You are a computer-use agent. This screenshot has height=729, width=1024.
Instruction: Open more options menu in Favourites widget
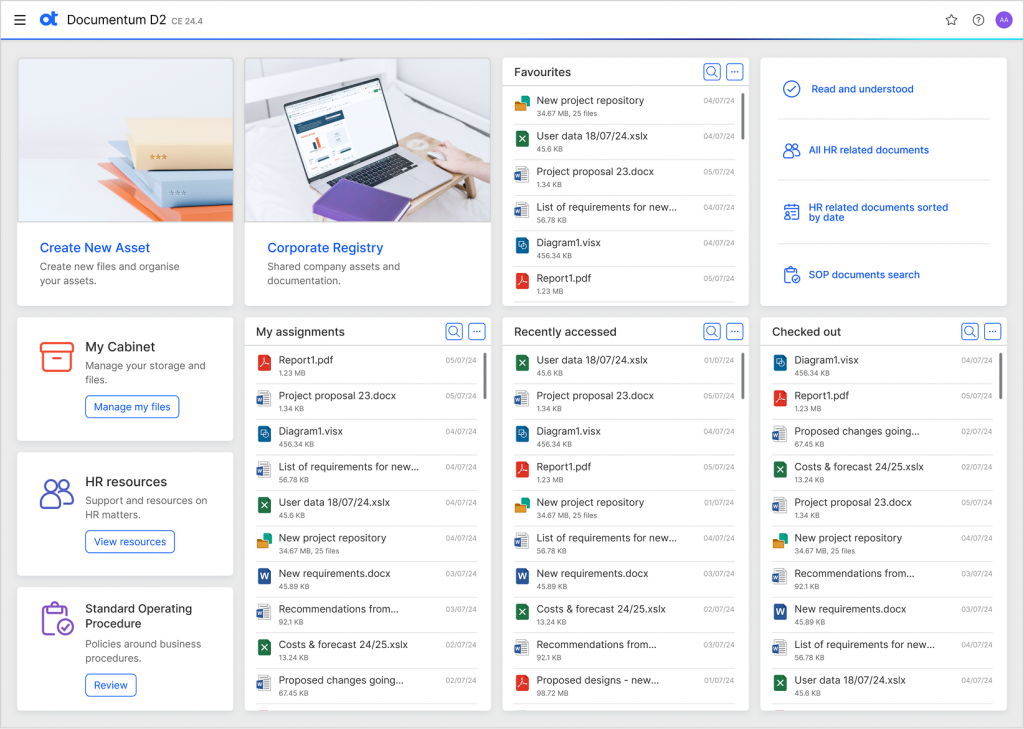[x=735, y=72]
